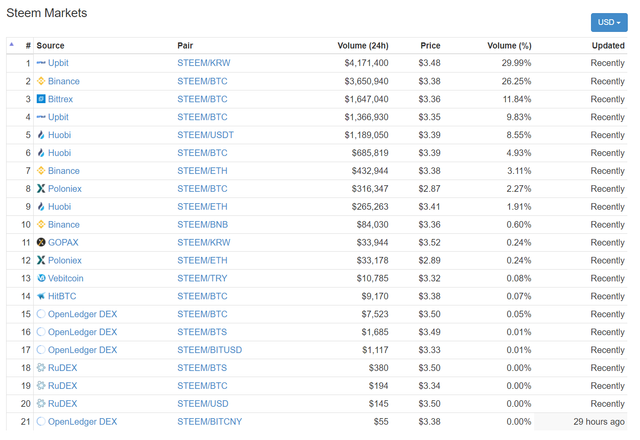This screenshot has width=640, height=440.
Task: Select the $2.87 price cell
Action: point(429,189)
